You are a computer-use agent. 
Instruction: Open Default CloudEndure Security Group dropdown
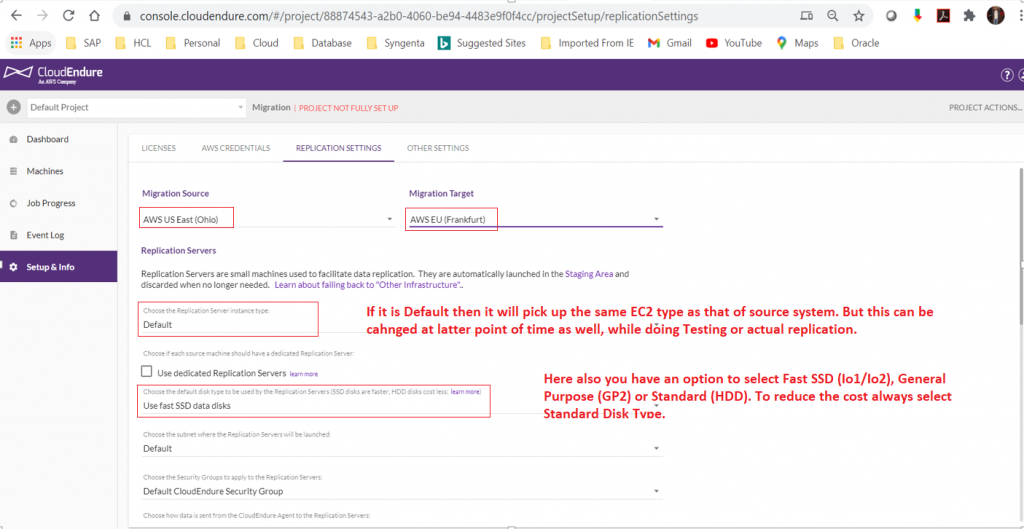402,491
